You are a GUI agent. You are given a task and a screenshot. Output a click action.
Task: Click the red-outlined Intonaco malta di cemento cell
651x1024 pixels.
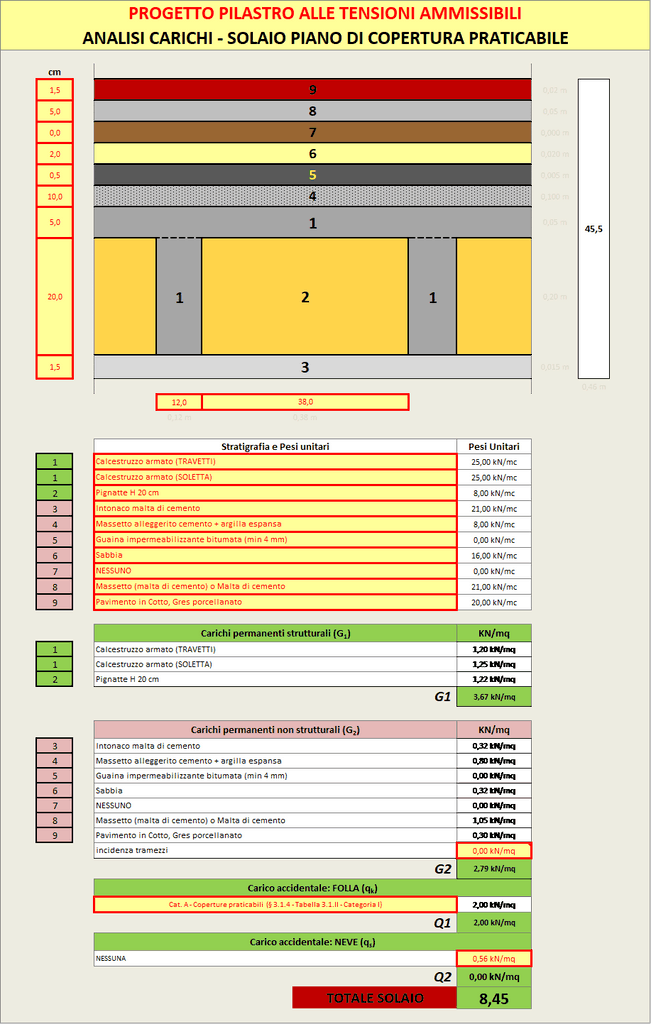pos(275,508)
